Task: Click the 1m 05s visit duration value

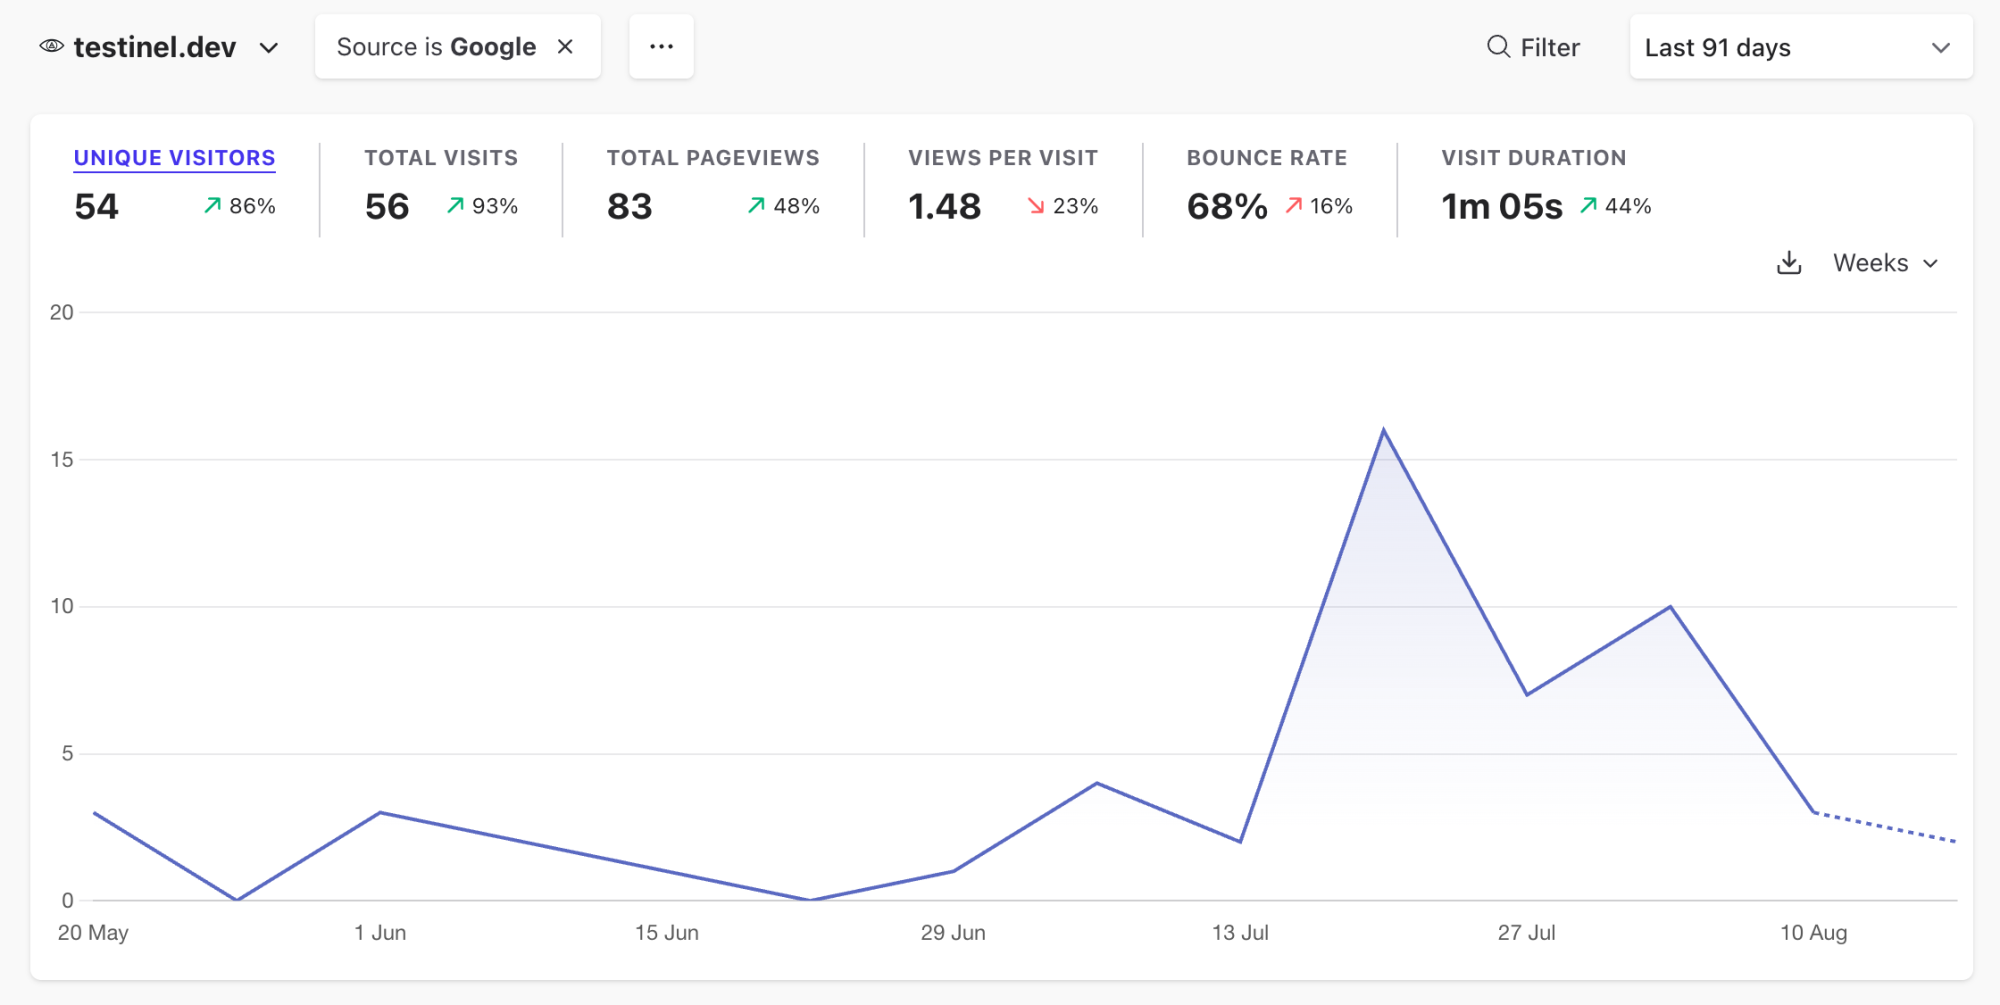Action: point(1502,206)
